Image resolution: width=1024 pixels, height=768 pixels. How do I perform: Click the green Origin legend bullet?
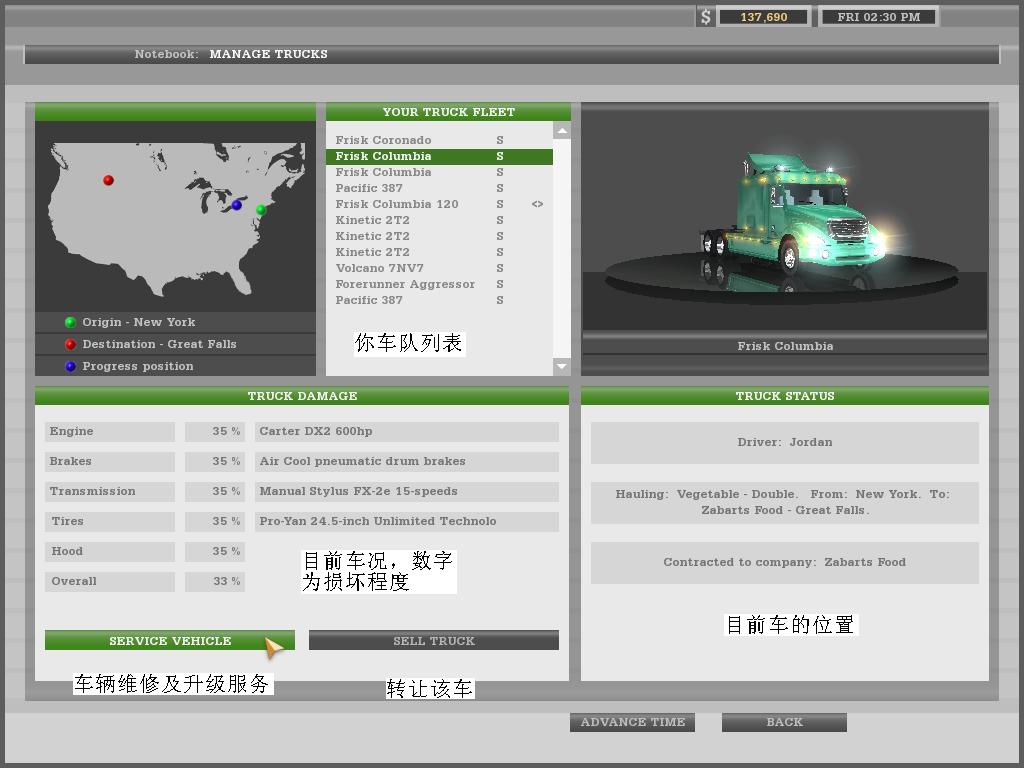(x=70, y=322)
